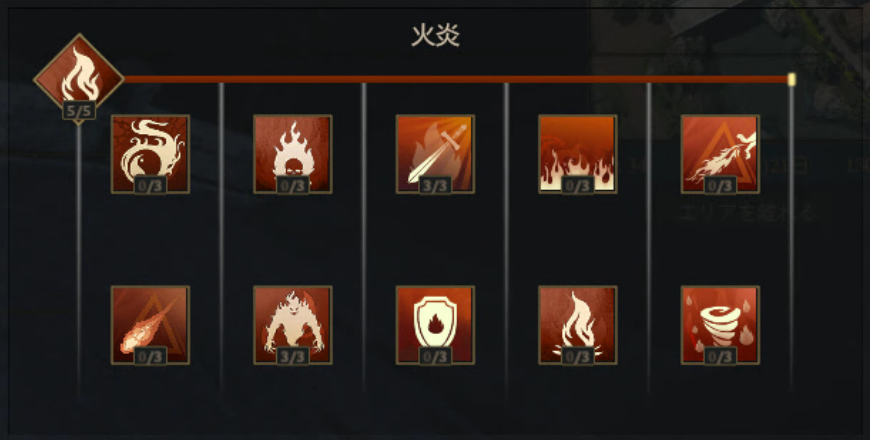Pick the fireball meteor skill icon

pos(150,325)
